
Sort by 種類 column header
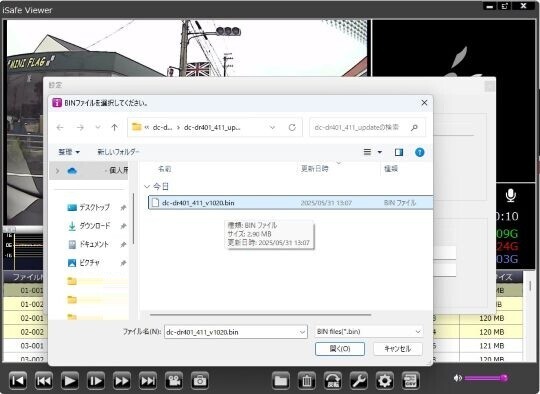click(391, 168)
